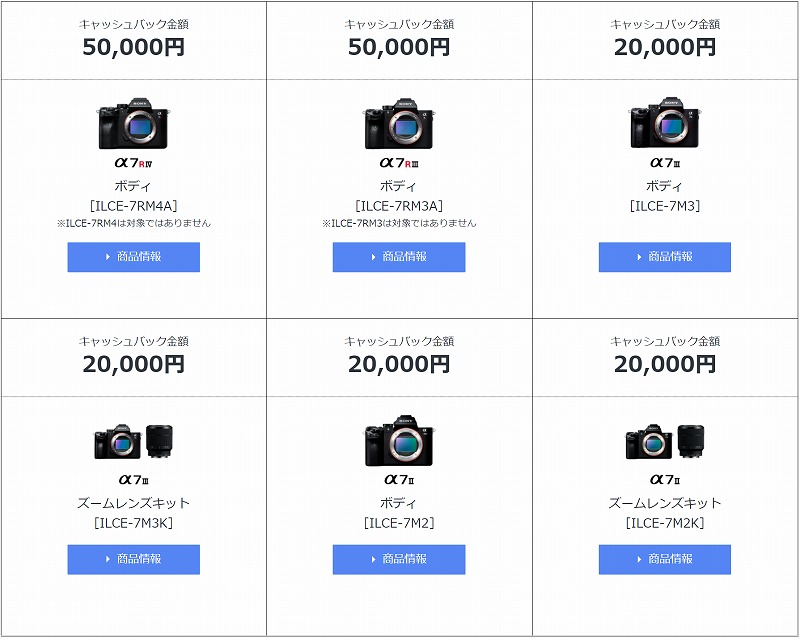The width and height of the screenshot is (800, 639).
Task: Click the α7R III camera image
Action: point(399,124)
